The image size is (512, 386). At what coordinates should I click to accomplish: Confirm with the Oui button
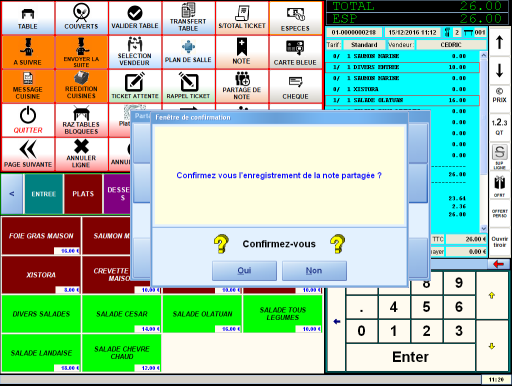coord(244,271)
